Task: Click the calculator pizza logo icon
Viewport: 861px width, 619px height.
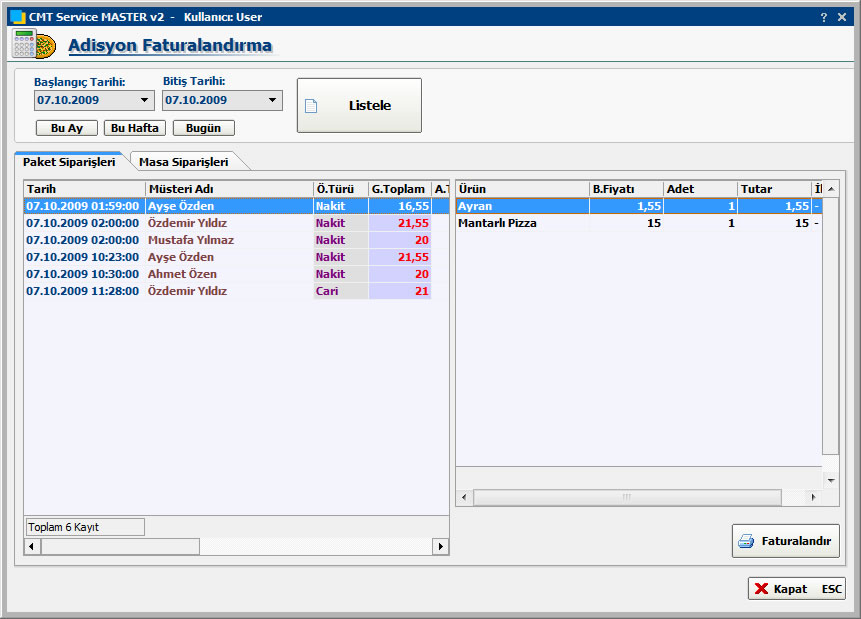Action: click(33, 45)
